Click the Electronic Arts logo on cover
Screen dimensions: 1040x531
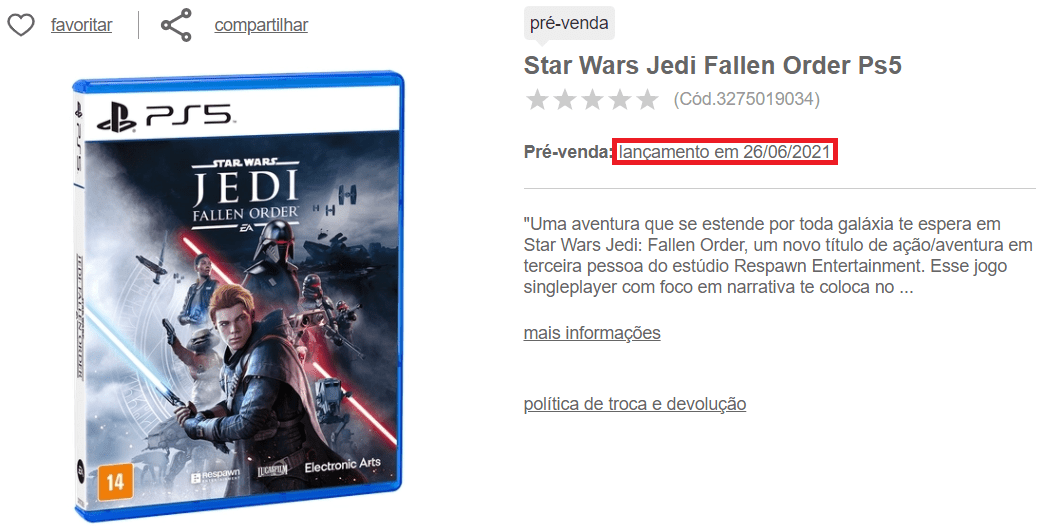click(342, 466)
